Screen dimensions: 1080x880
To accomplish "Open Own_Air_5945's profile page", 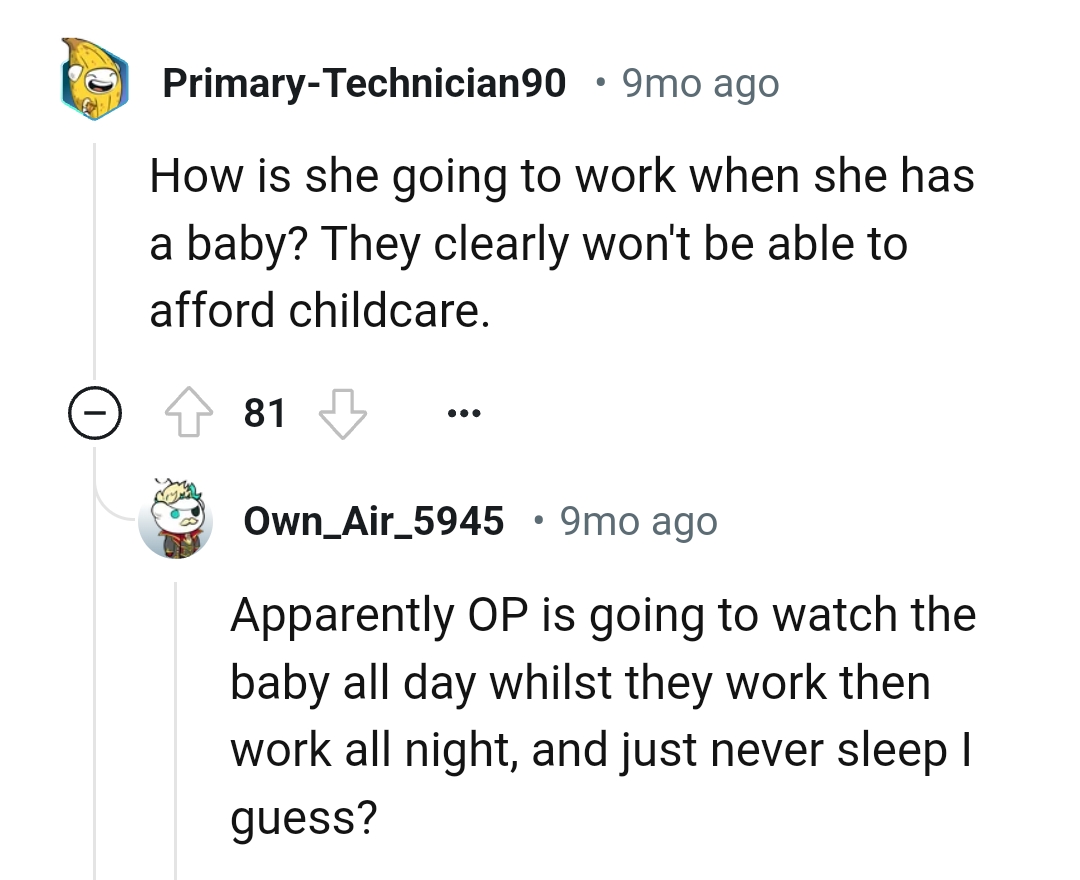I will point(373,521).
